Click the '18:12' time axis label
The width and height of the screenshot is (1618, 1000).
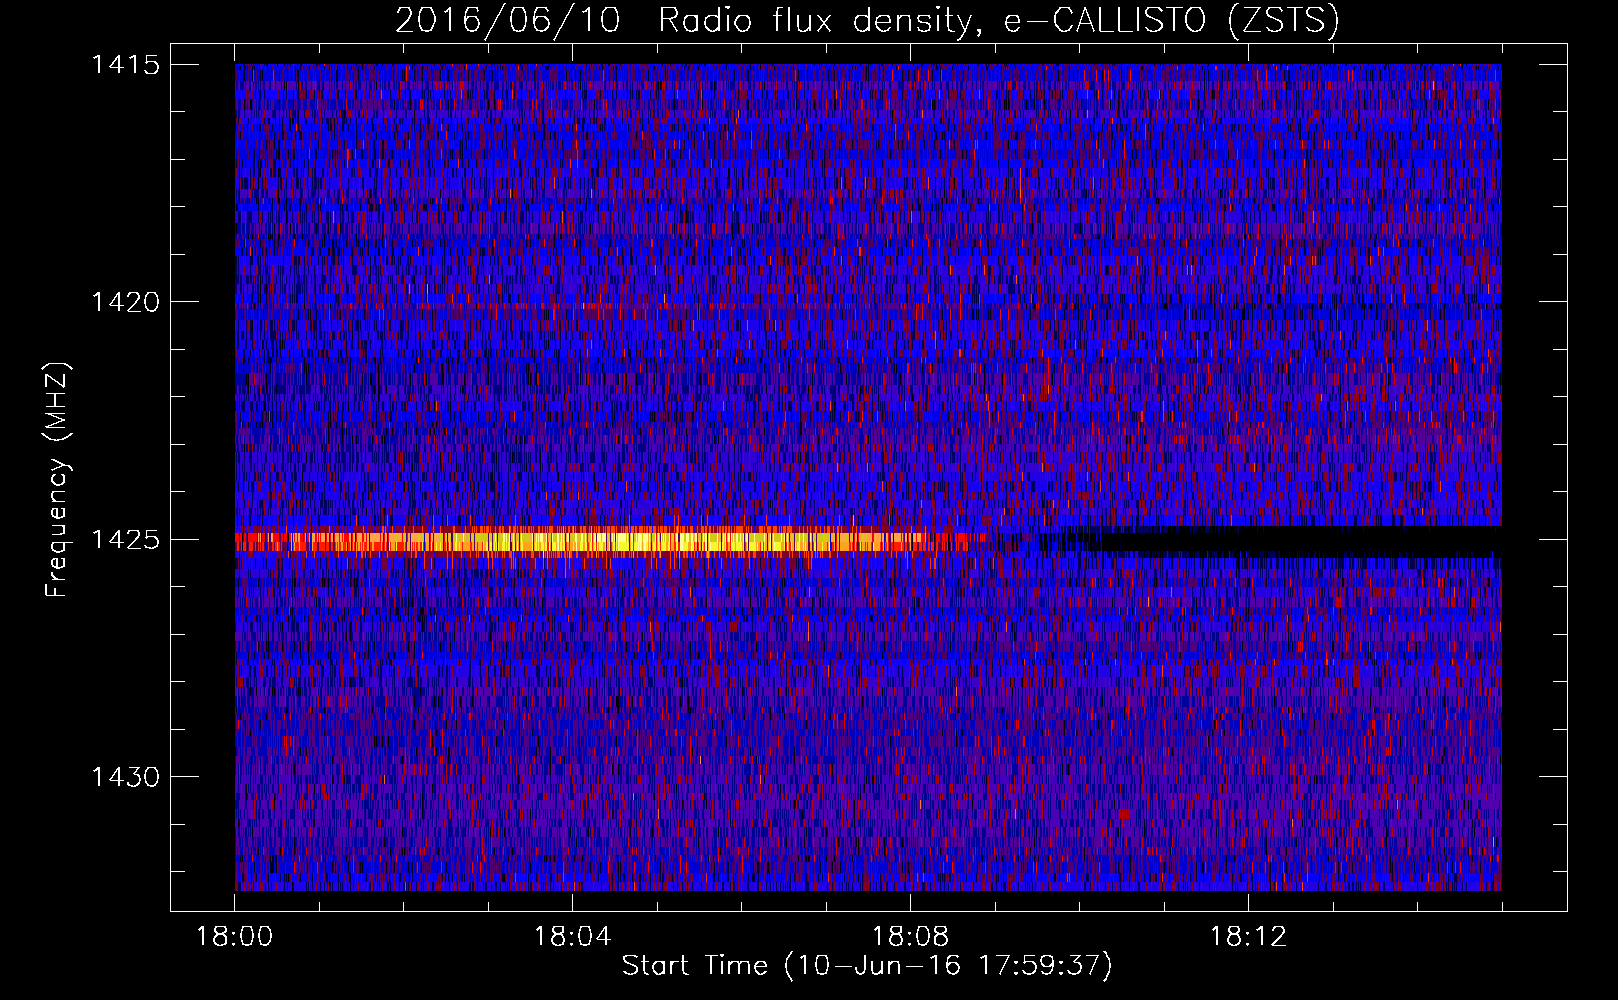tap(1248, 937)
